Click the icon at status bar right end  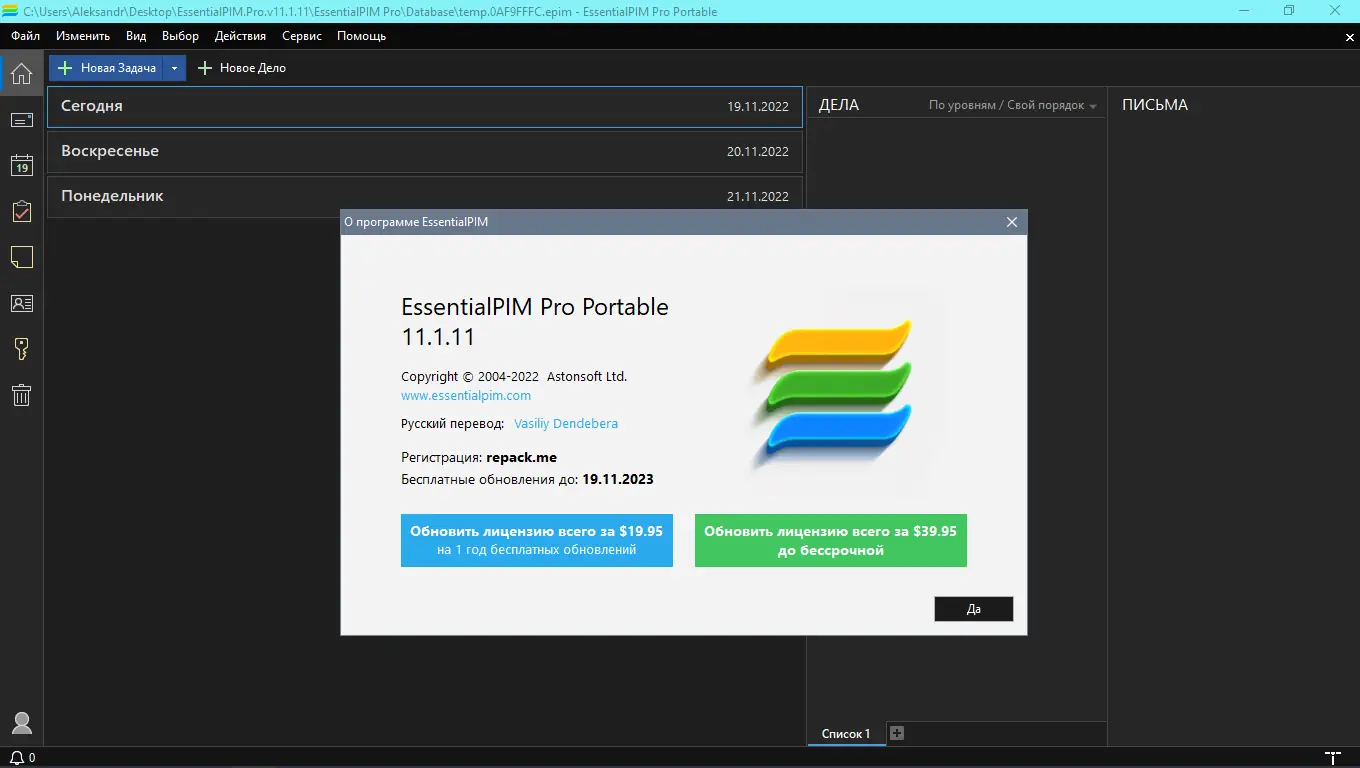tap(1332, 758)
